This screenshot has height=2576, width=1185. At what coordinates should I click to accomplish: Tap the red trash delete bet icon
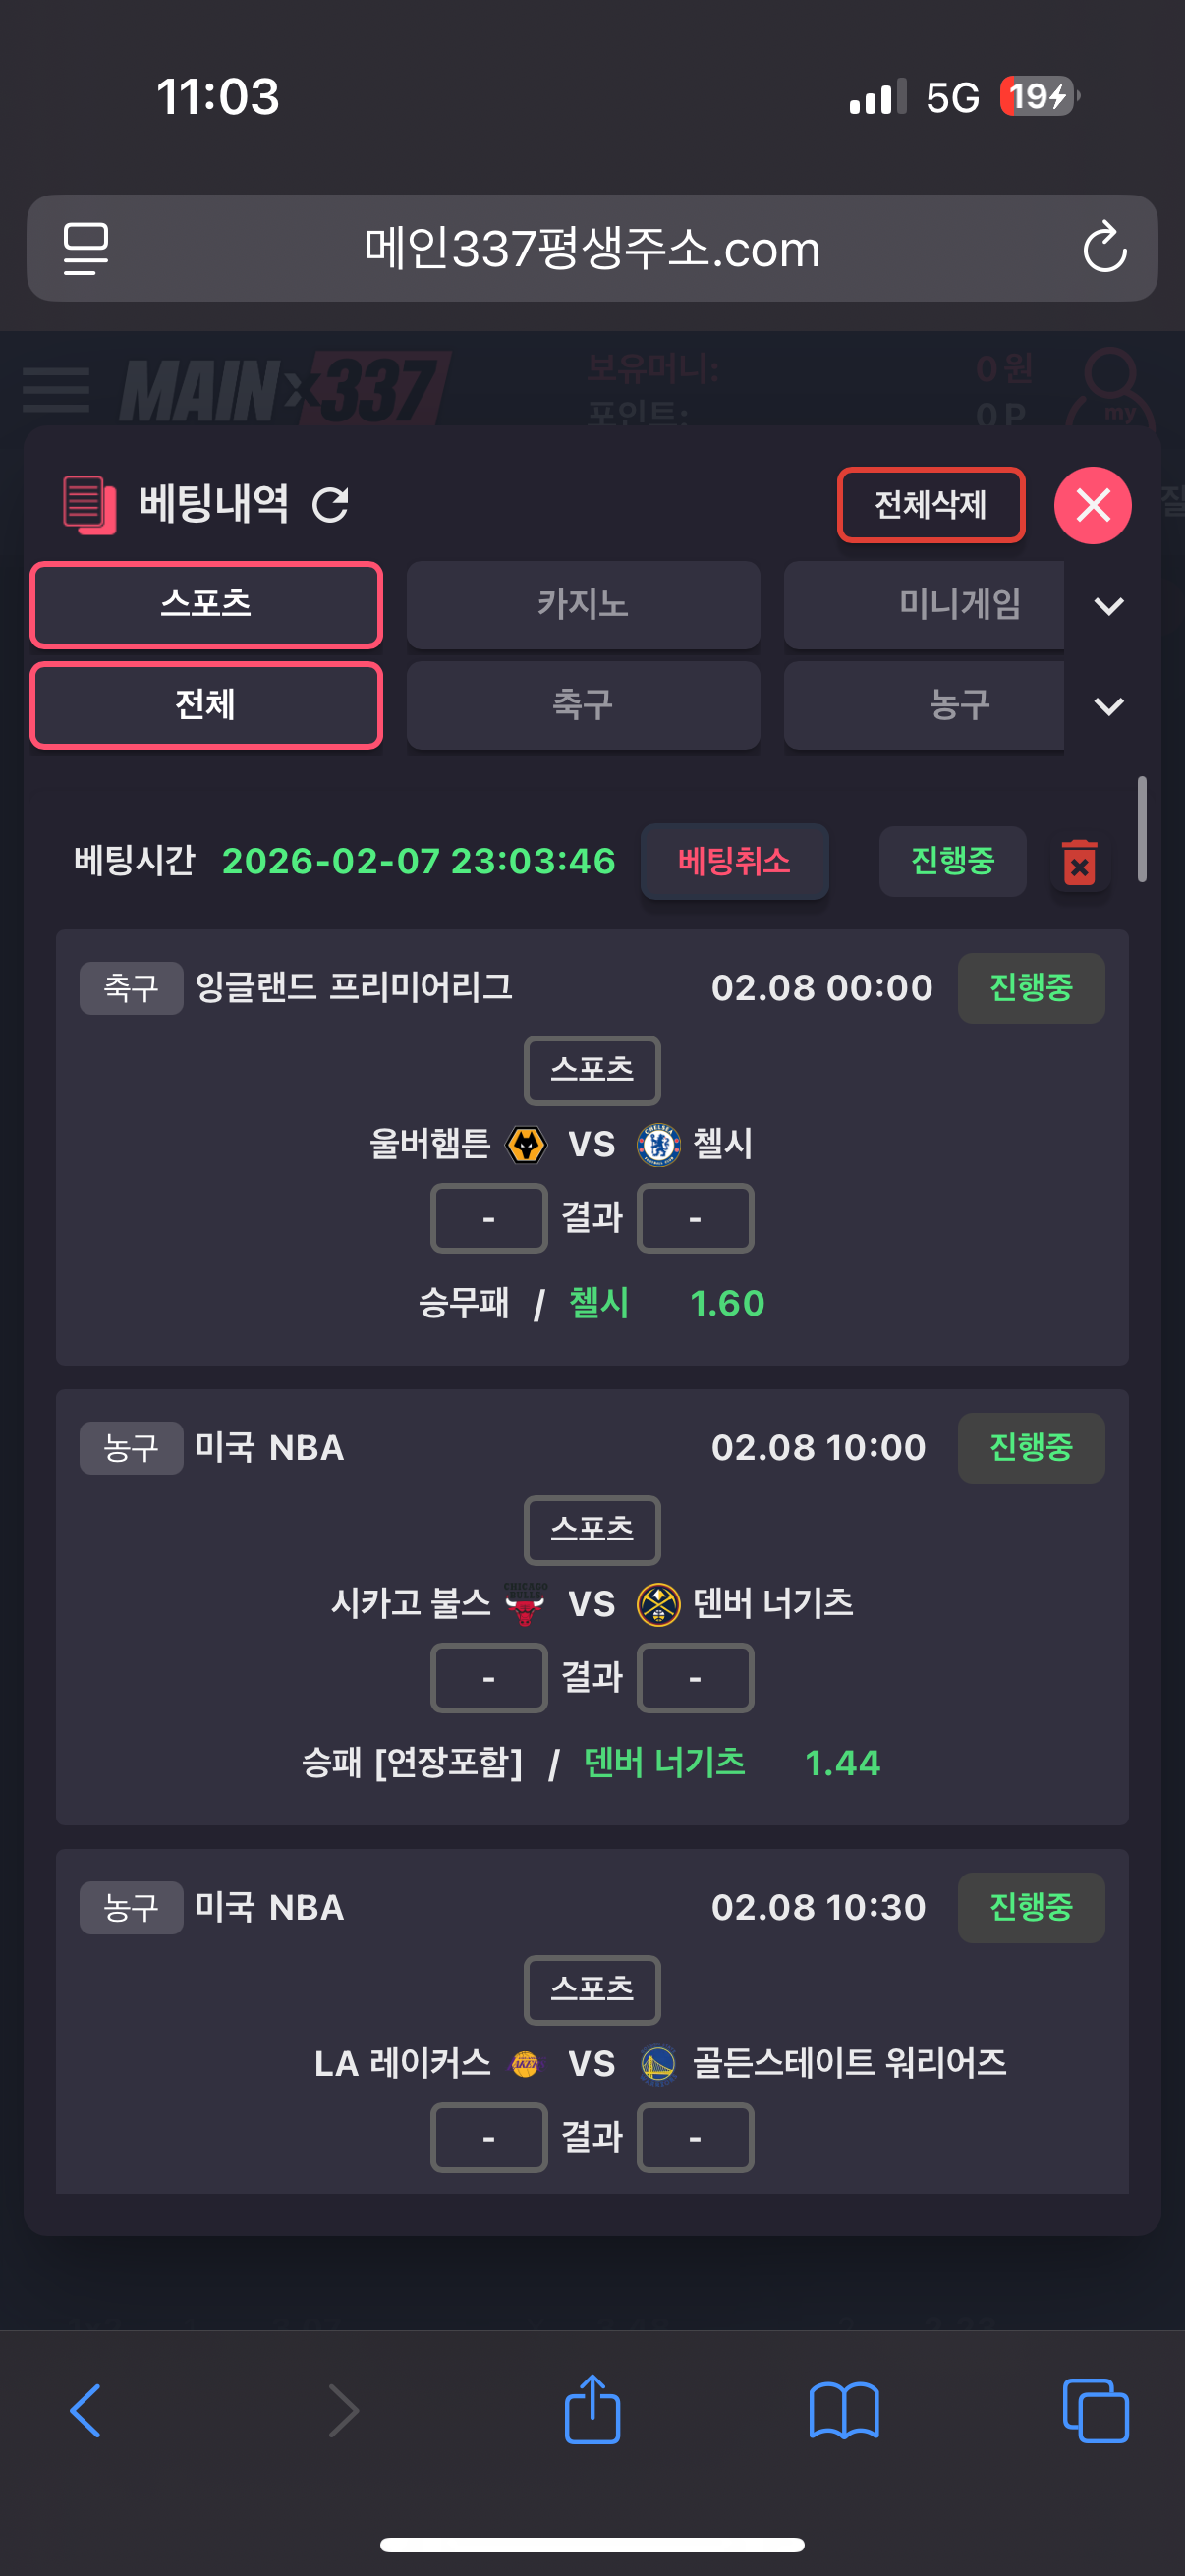coord(1079,862)
